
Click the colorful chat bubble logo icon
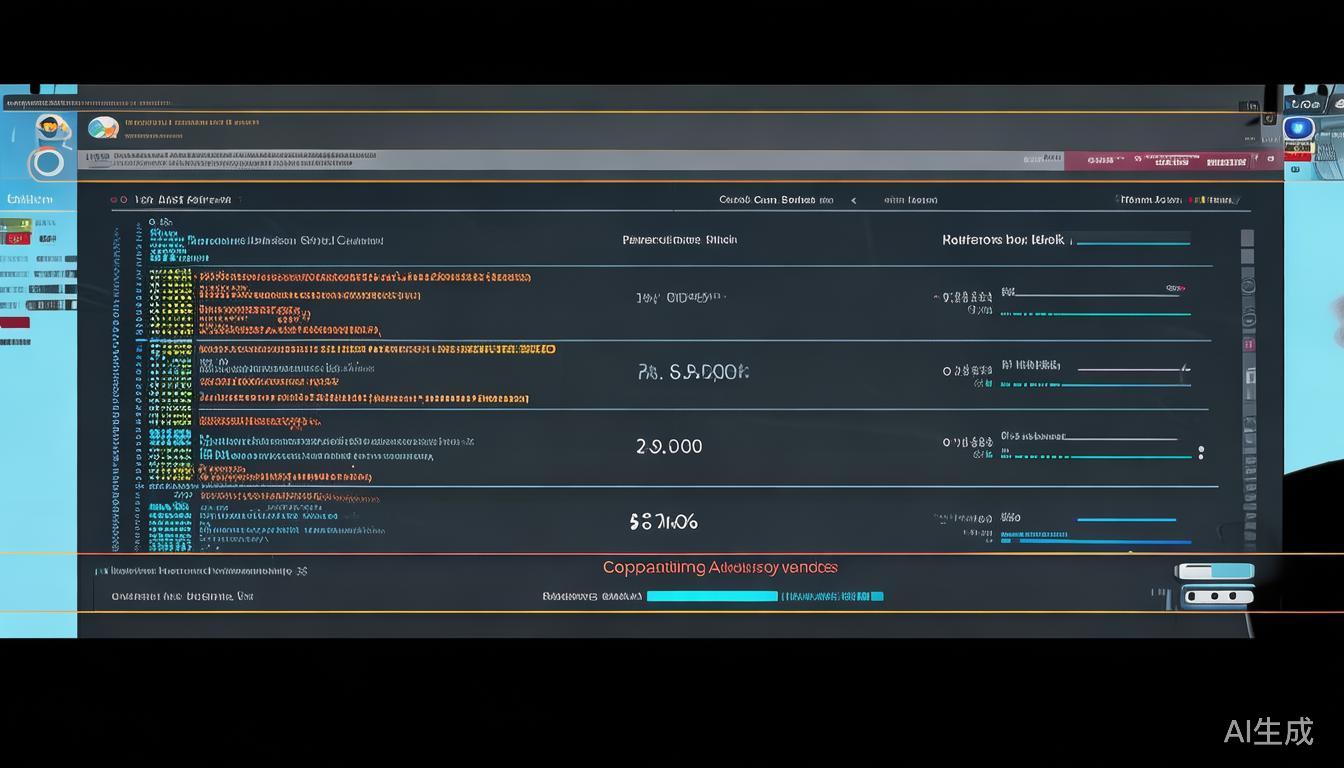coord(103,128)
